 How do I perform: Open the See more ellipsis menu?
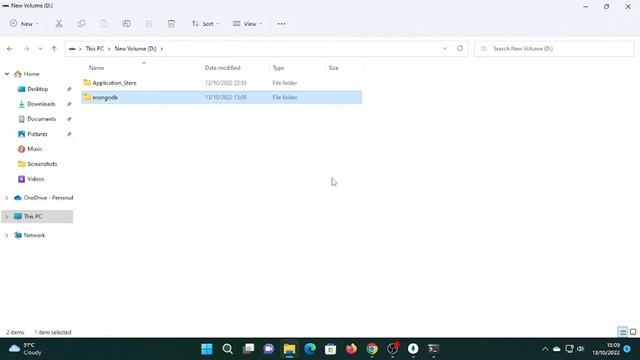(281, 24)
